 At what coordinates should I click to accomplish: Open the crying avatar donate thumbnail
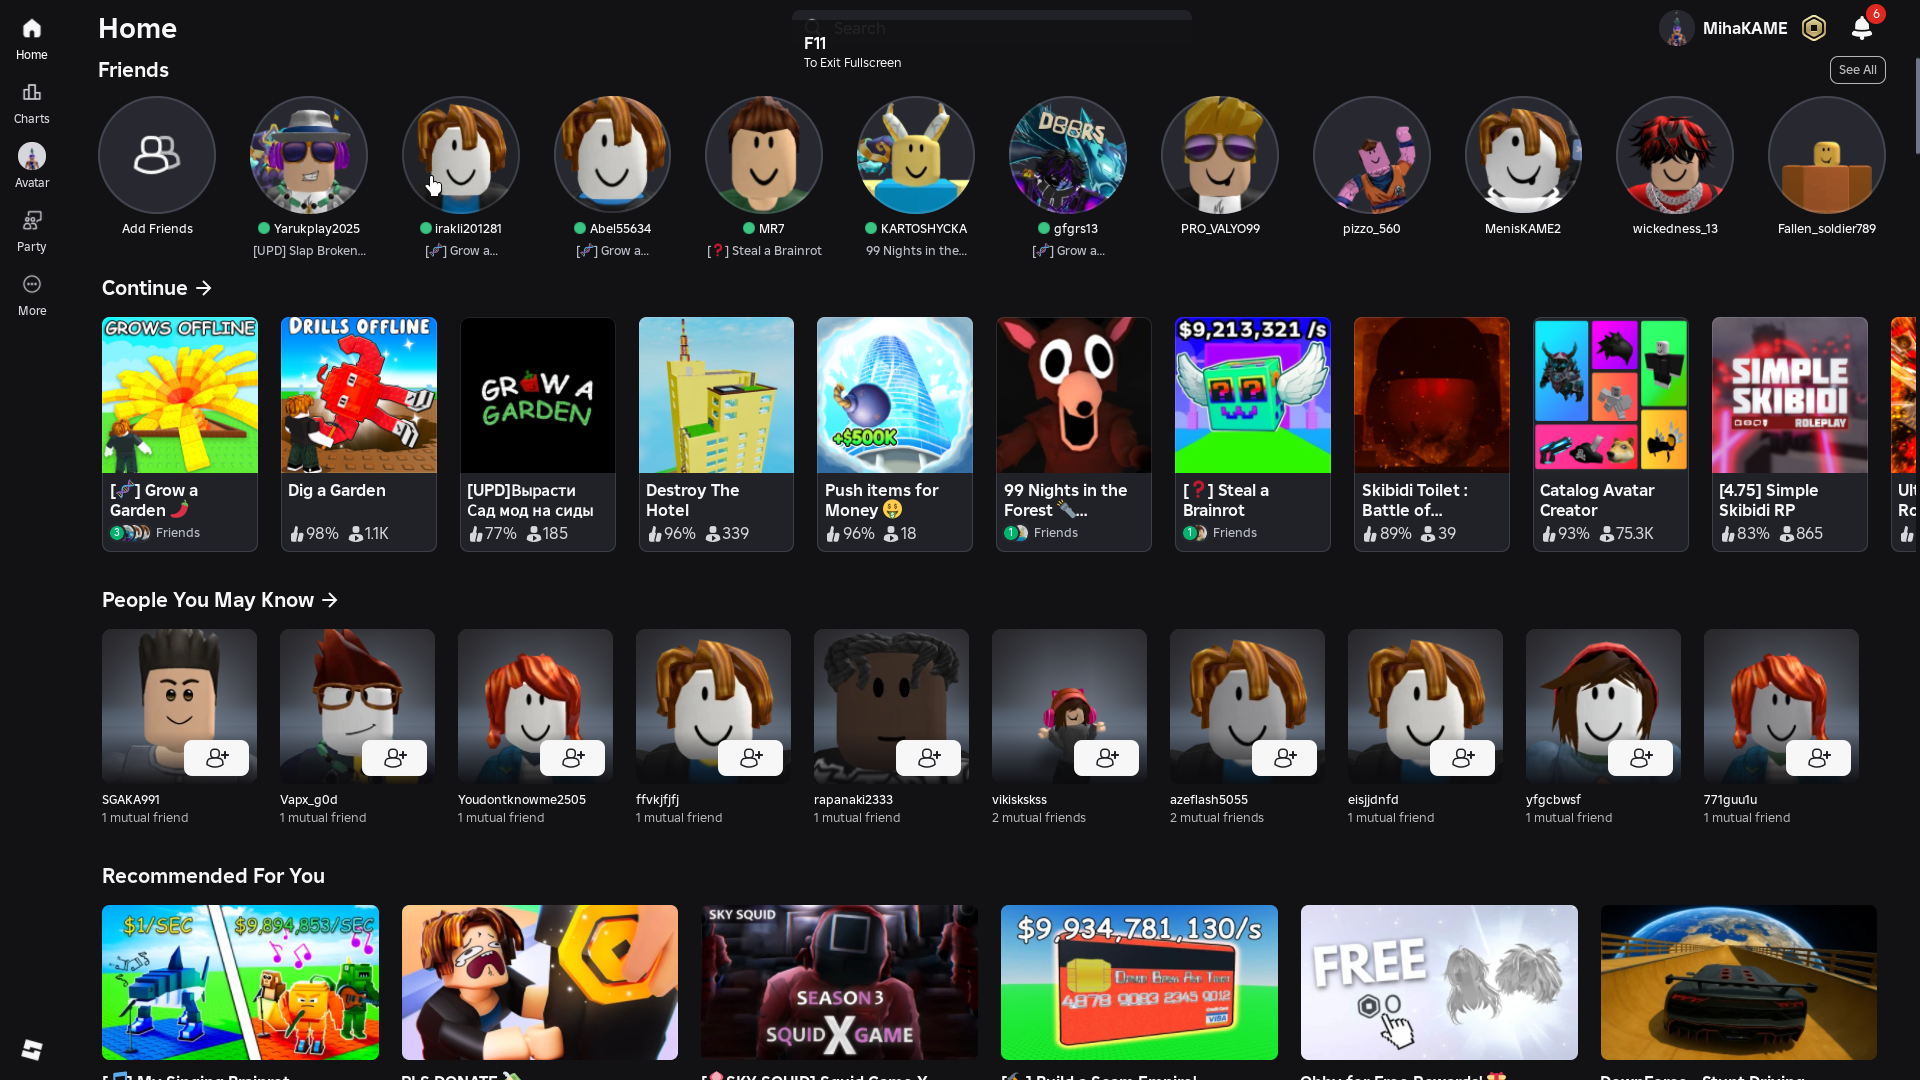coord(540,982)
